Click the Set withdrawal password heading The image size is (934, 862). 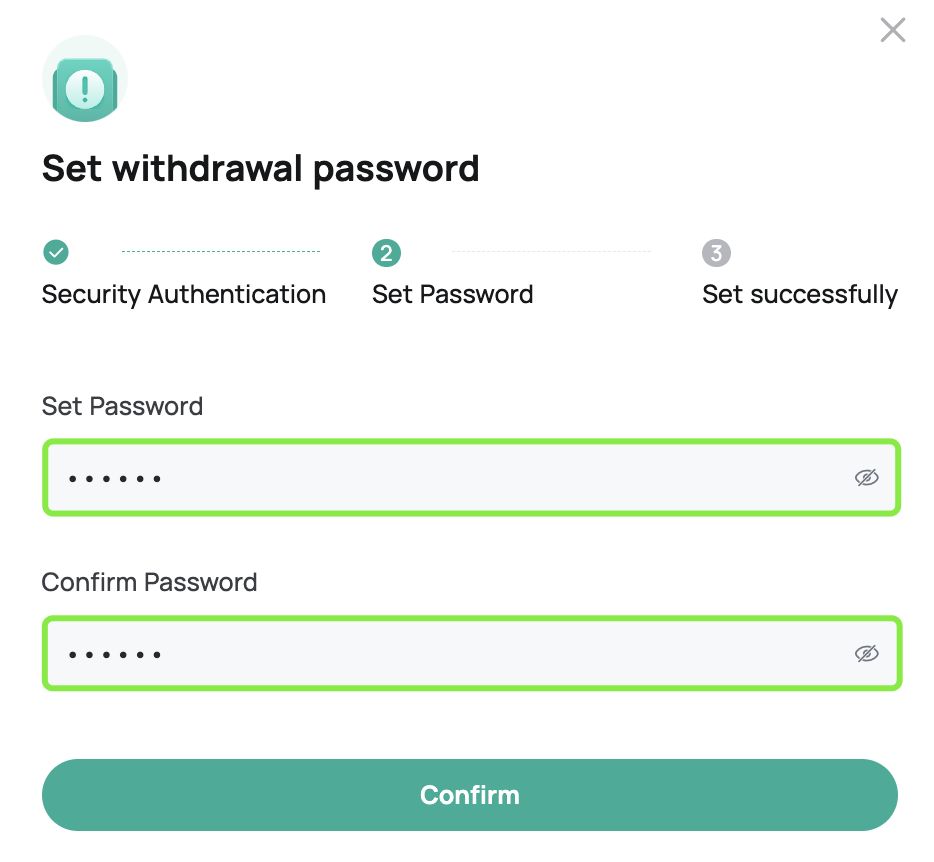tap(260, 168)
